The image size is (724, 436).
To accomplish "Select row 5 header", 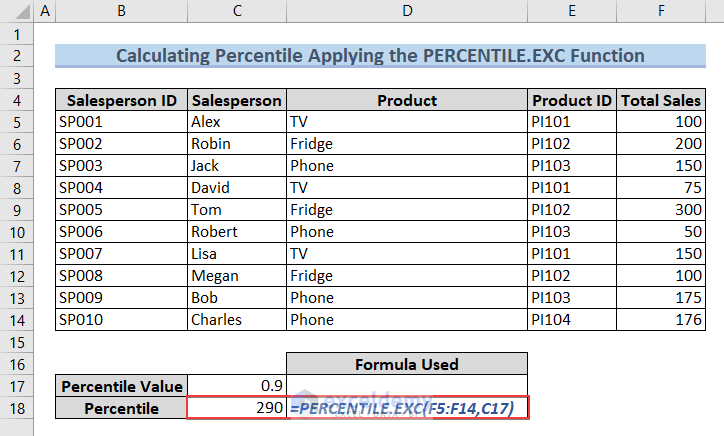I will pyautogui.click(x=16, y=122).
